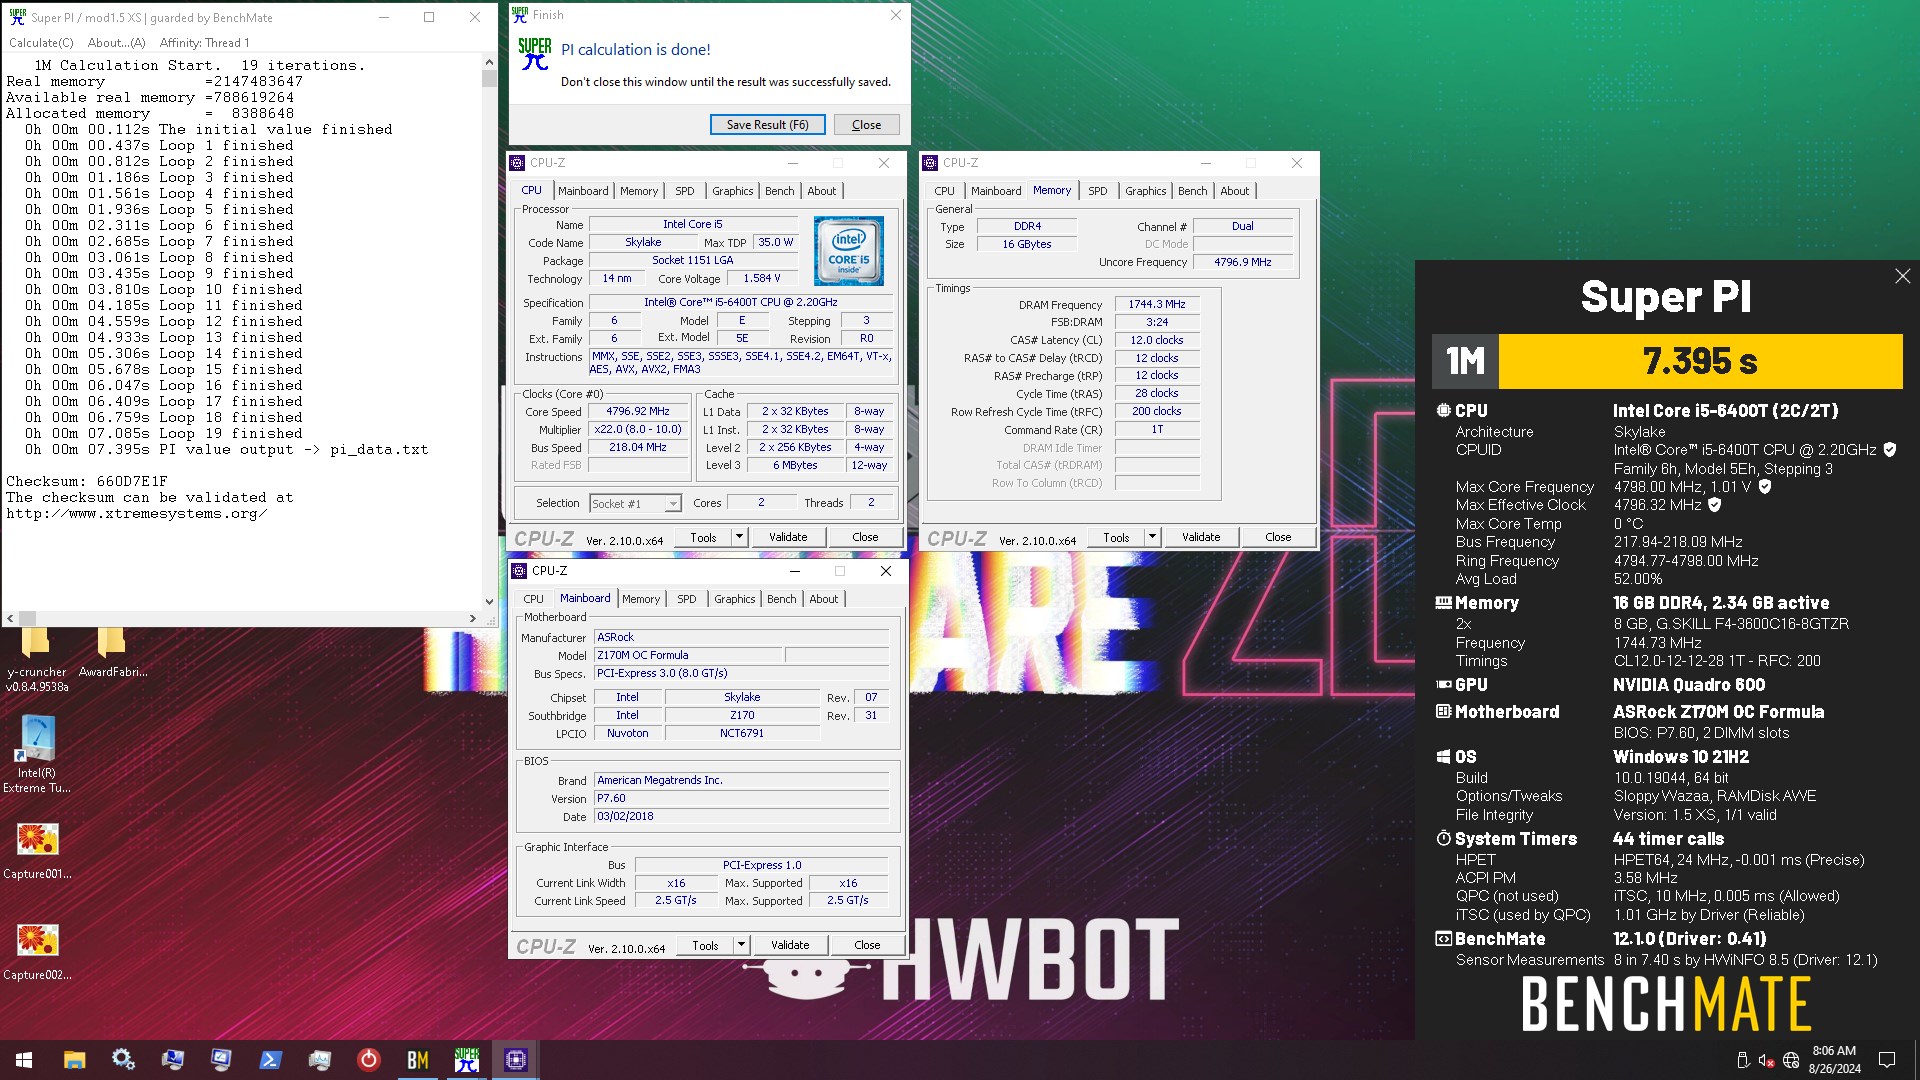This screenshot has width=1920, height=1080.
Task: Open taskbar remote desktop style icon
Action: (x=172, y=1060)
